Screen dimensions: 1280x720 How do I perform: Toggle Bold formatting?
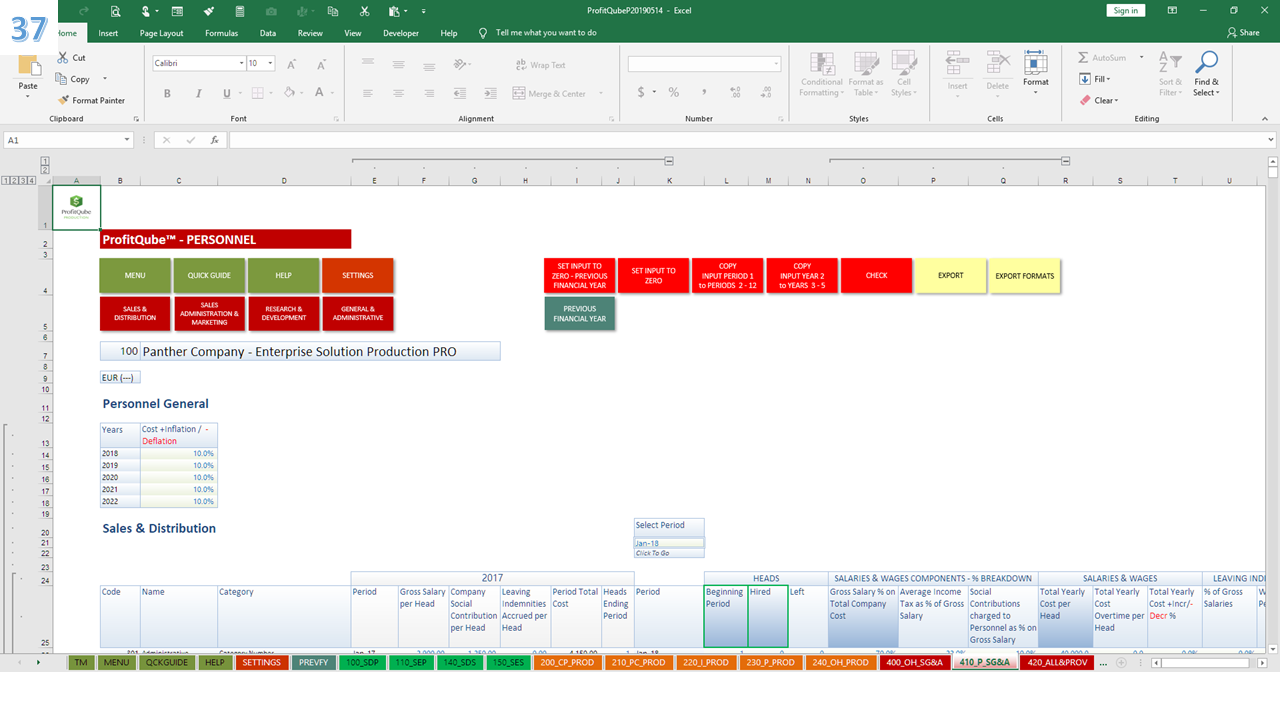(x=168, y=93)
